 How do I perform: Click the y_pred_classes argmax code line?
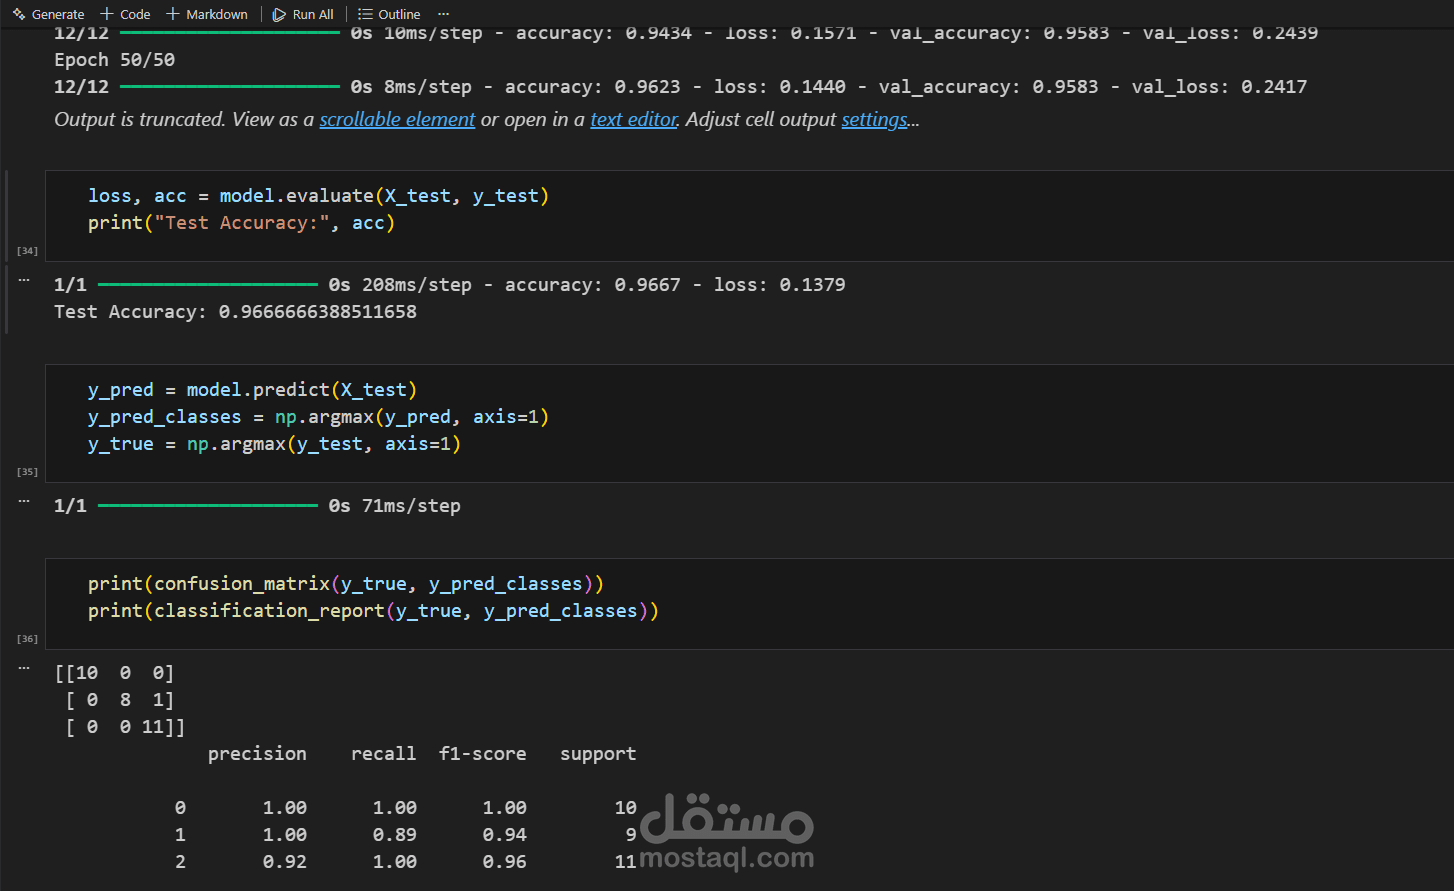pos(318,417)
